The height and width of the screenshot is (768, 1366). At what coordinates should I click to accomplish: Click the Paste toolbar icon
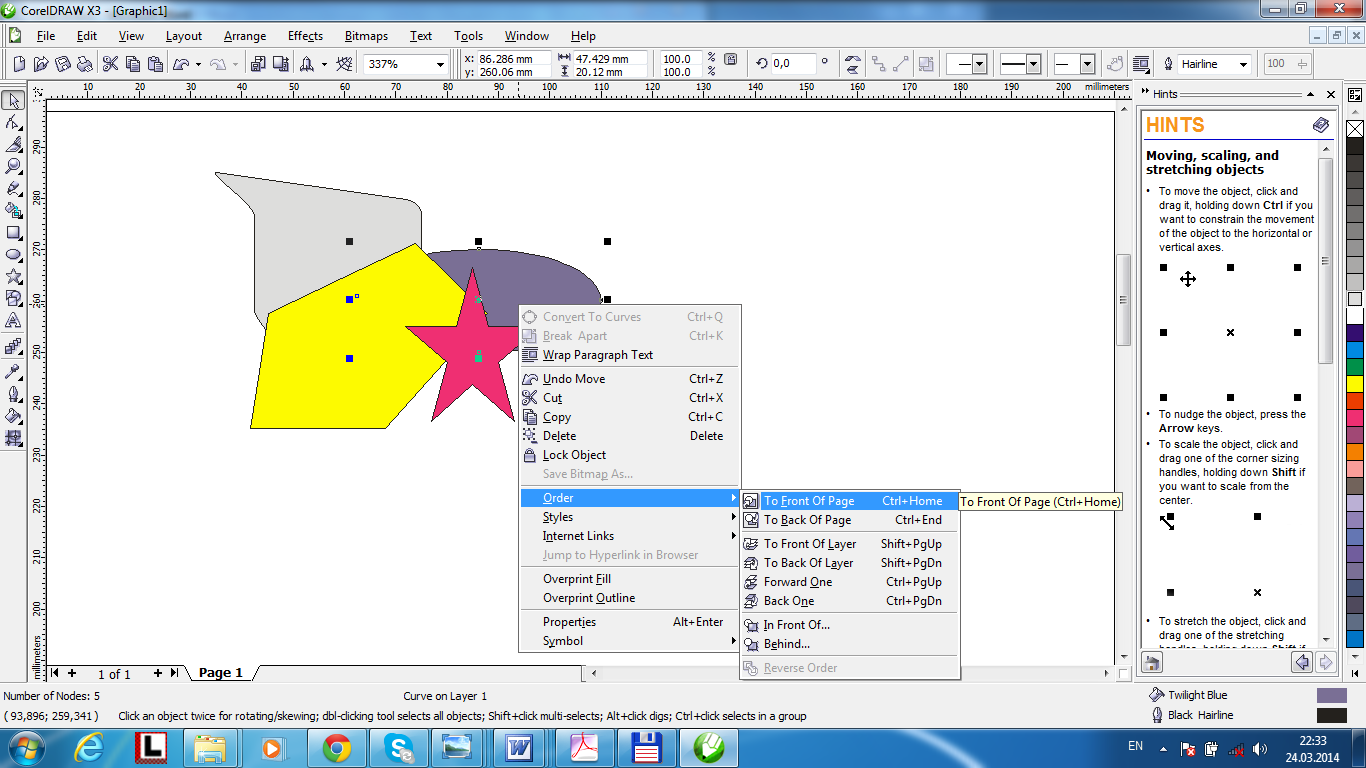(155, 64)
